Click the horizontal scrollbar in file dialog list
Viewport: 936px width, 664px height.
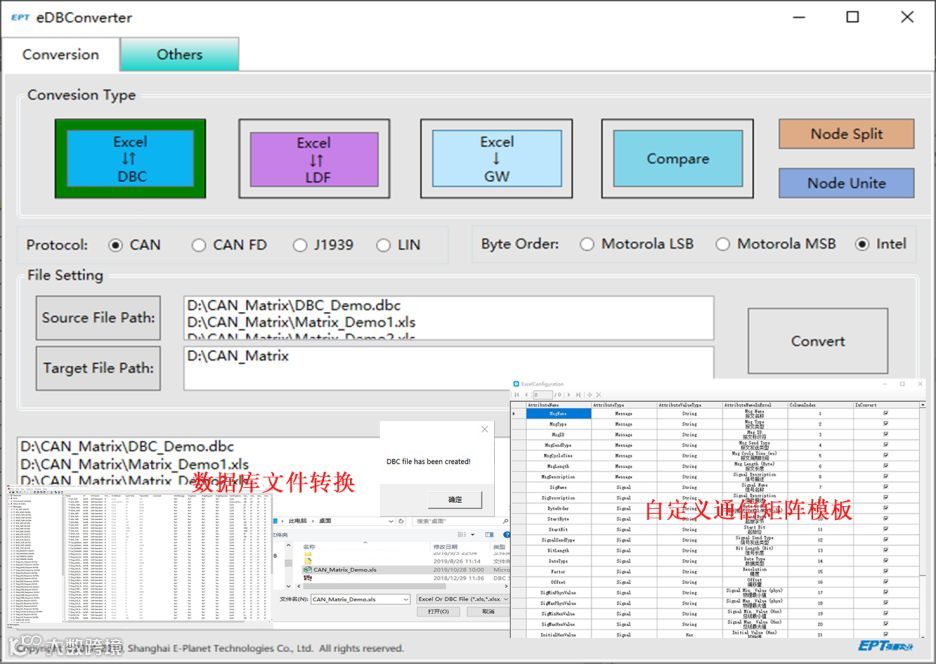[x=374, y=586]
